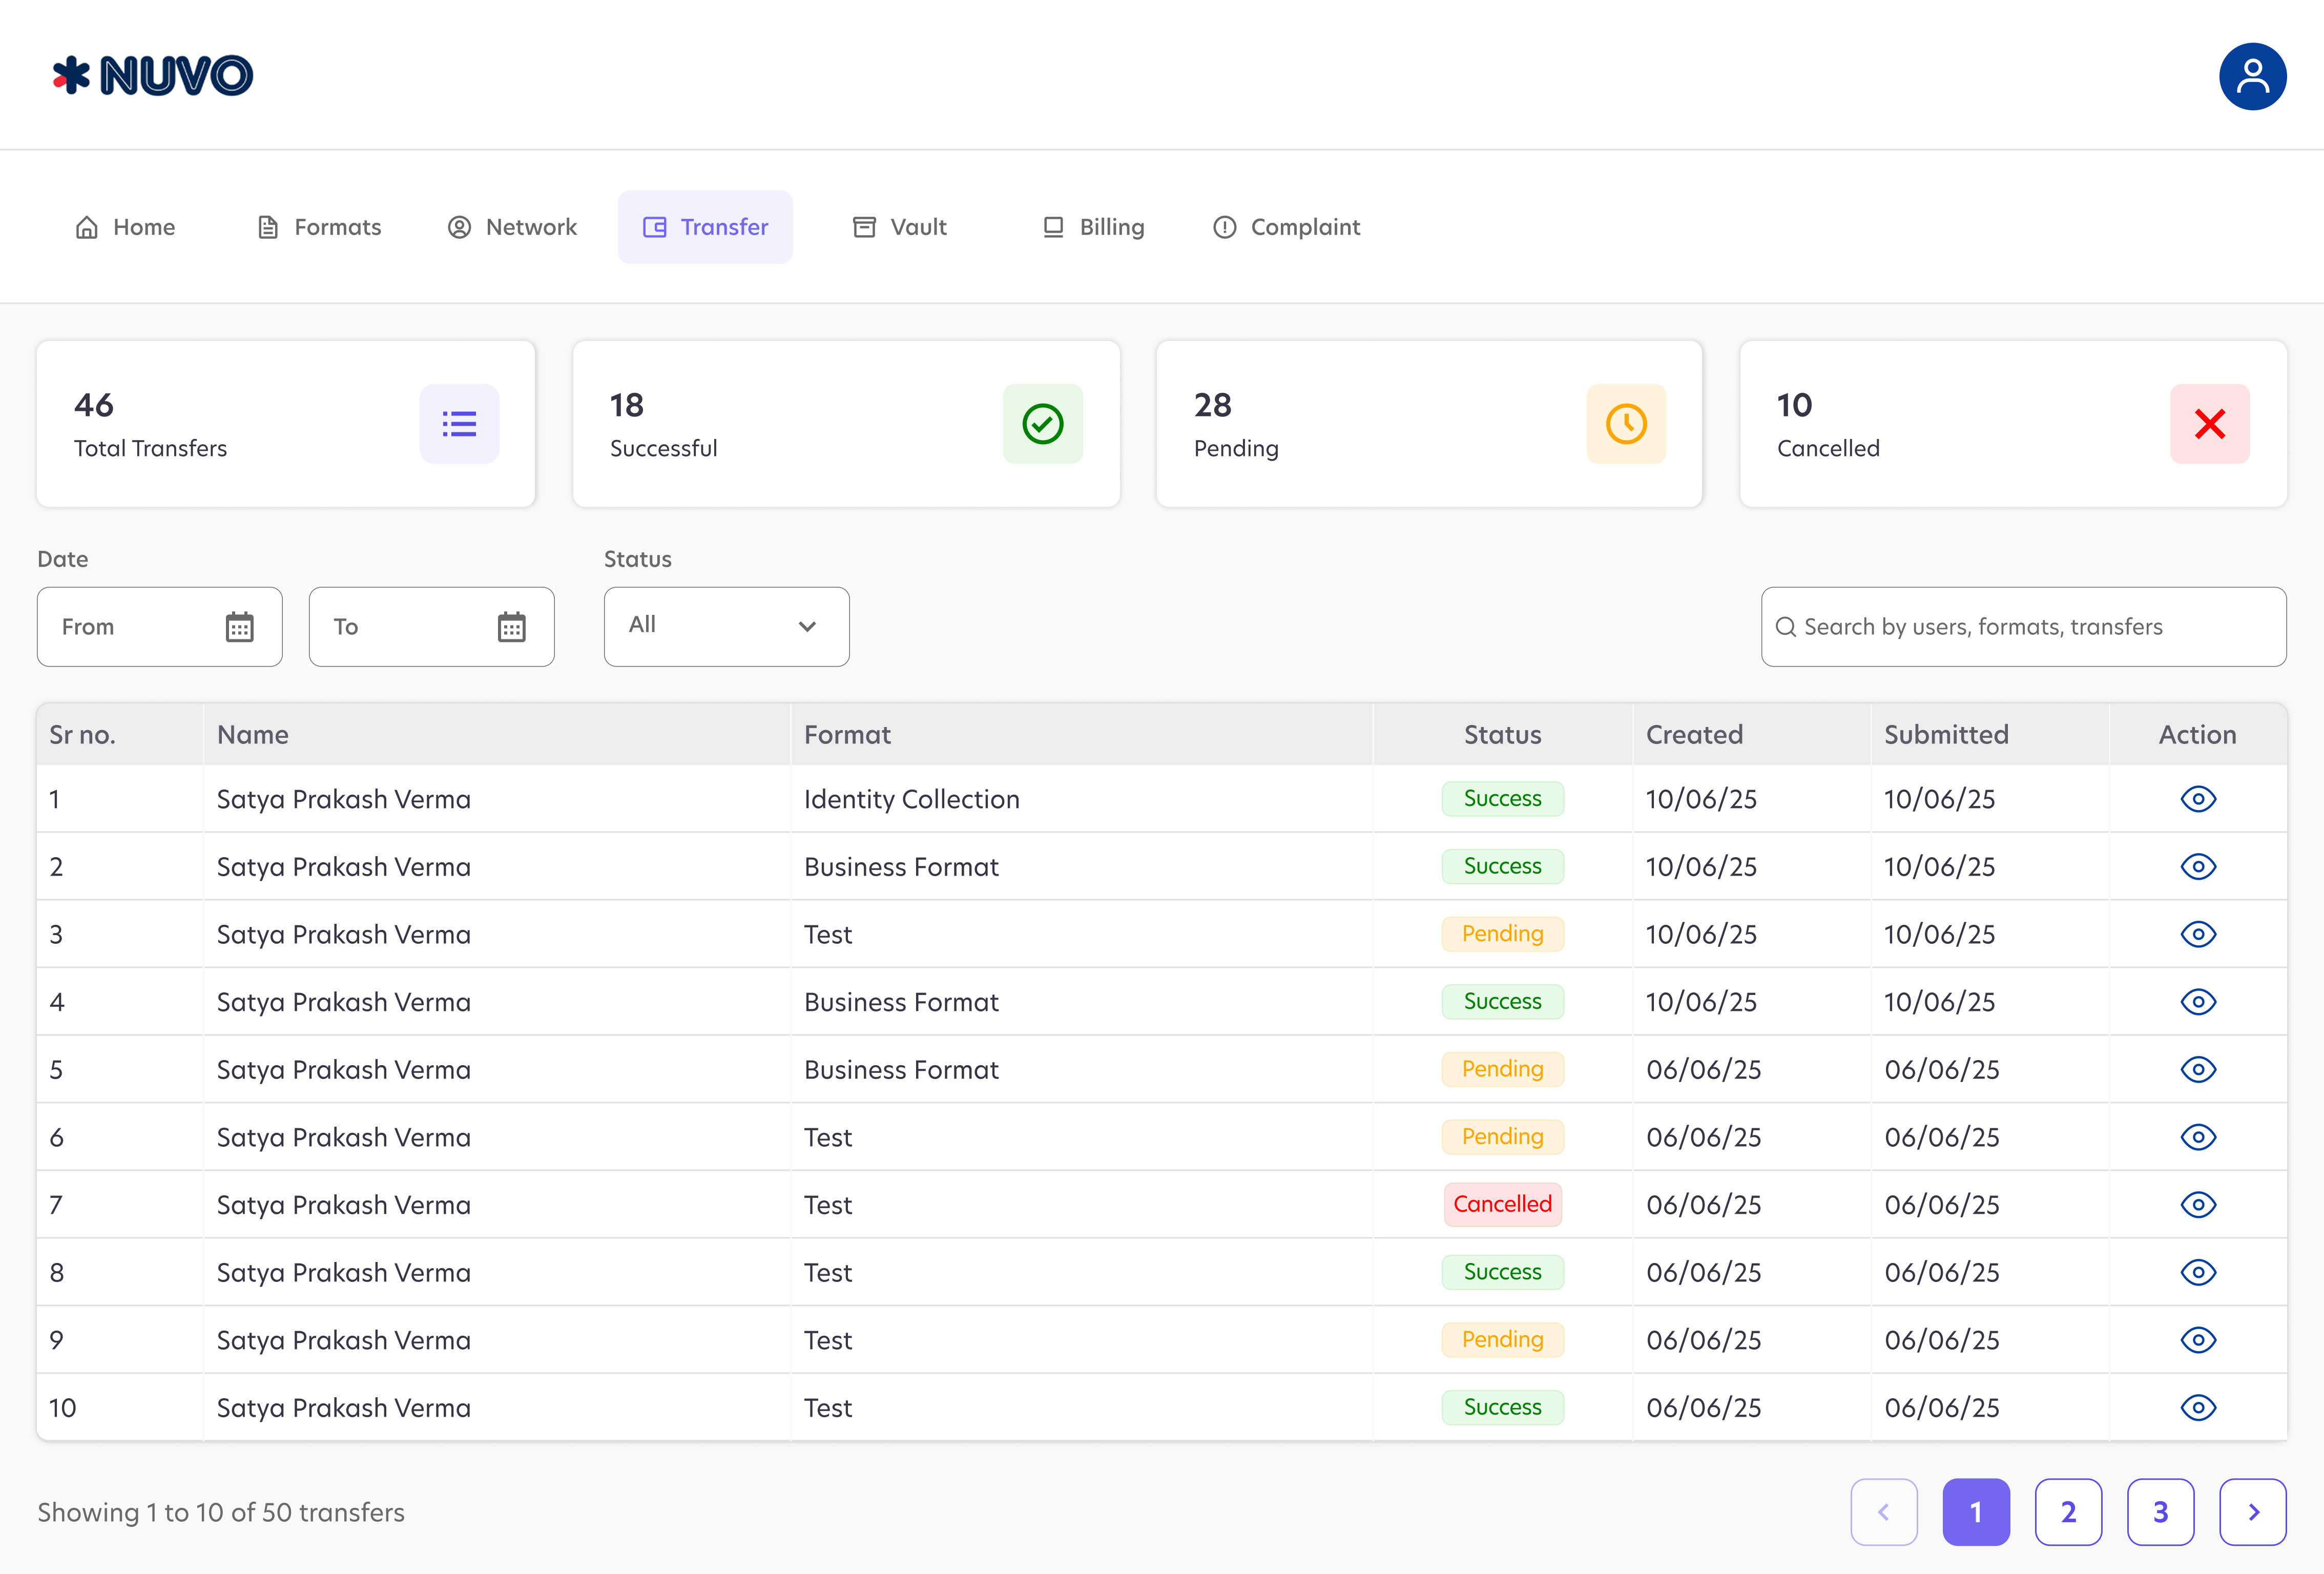Jump to page 3
Screen dimensions: 2324x1574
tap(2160, 1512)
